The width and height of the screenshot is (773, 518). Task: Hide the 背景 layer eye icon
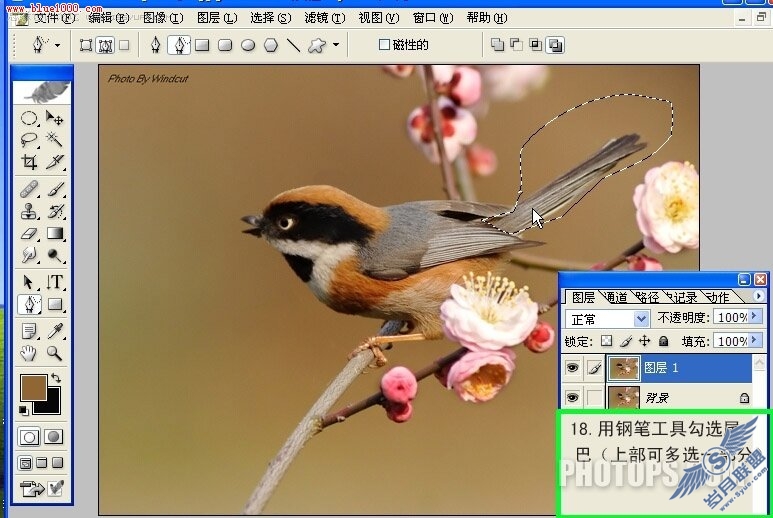click(572, 397)
